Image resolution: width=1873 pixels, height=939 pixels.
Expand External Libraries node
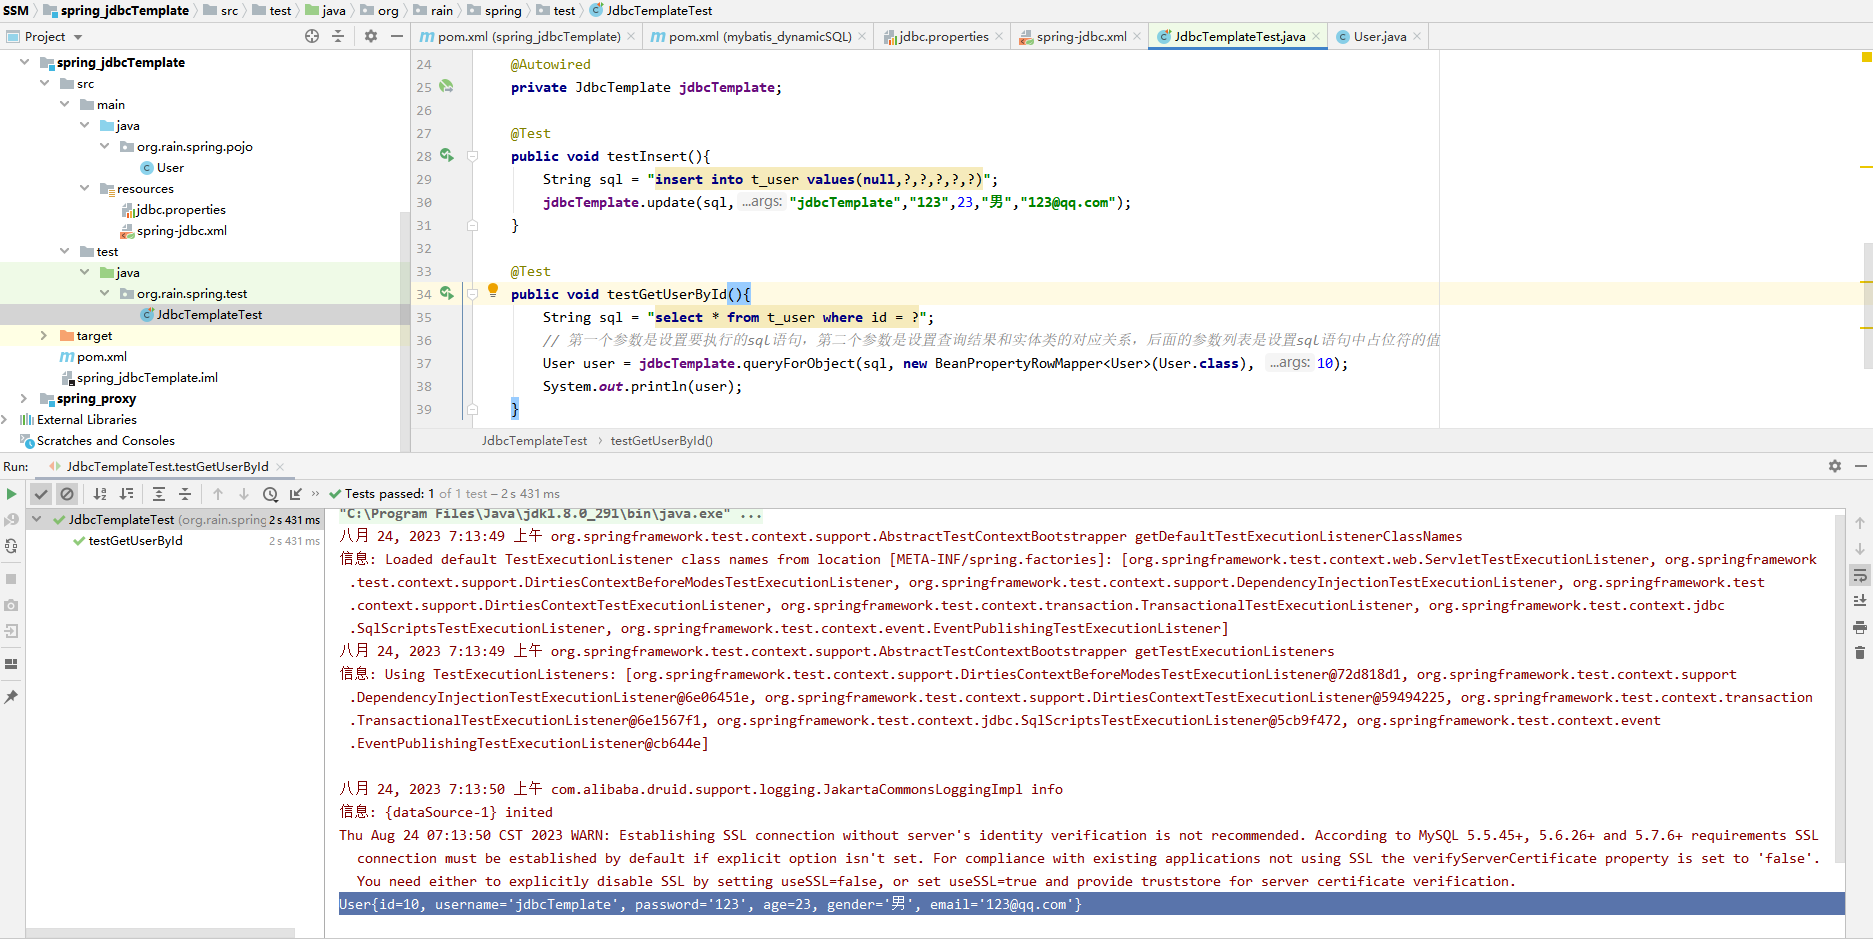(x=5, y=419)
